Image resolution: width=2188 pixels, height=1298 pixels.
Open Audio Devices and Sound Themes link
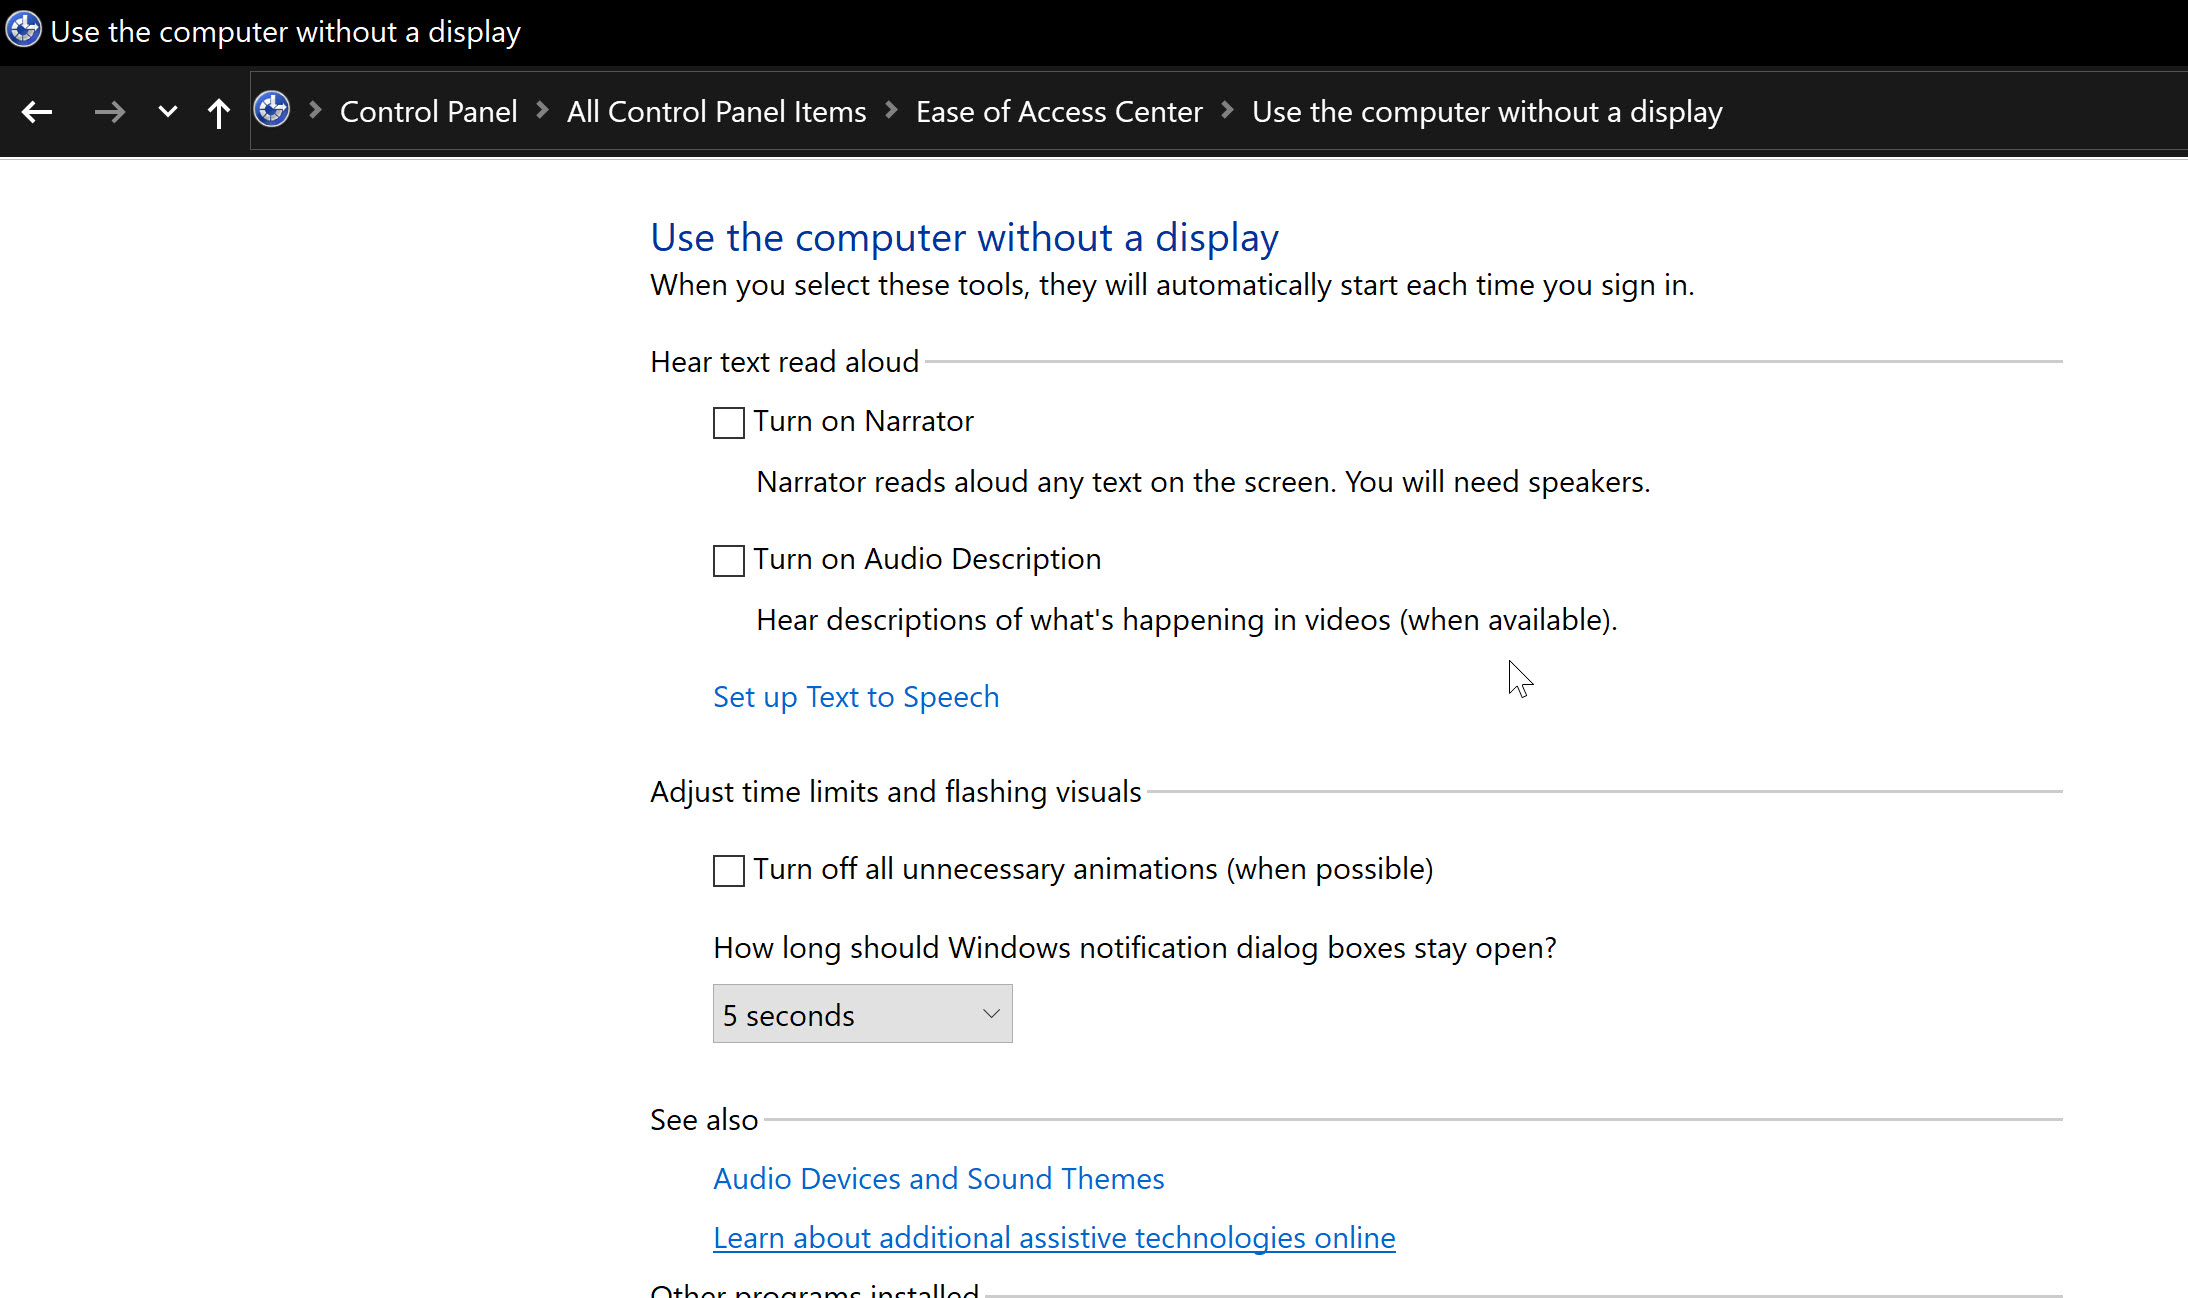pyautogui.click(x=938, y=1179)
